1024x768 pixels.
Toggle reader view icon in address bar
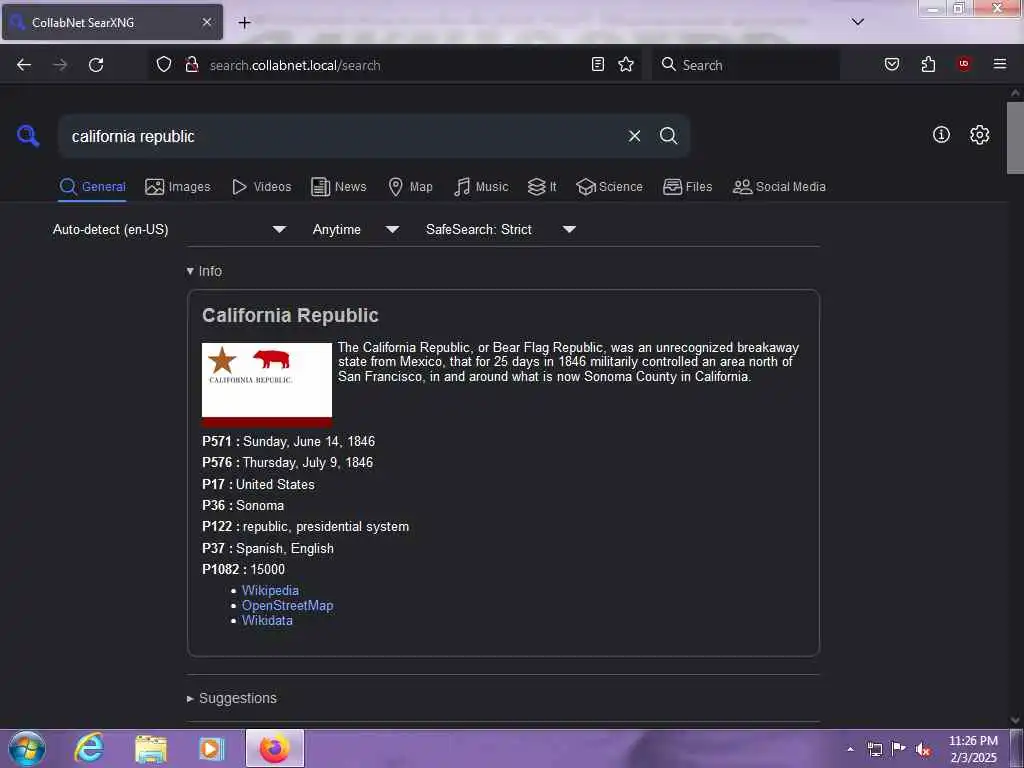(598, 64)
